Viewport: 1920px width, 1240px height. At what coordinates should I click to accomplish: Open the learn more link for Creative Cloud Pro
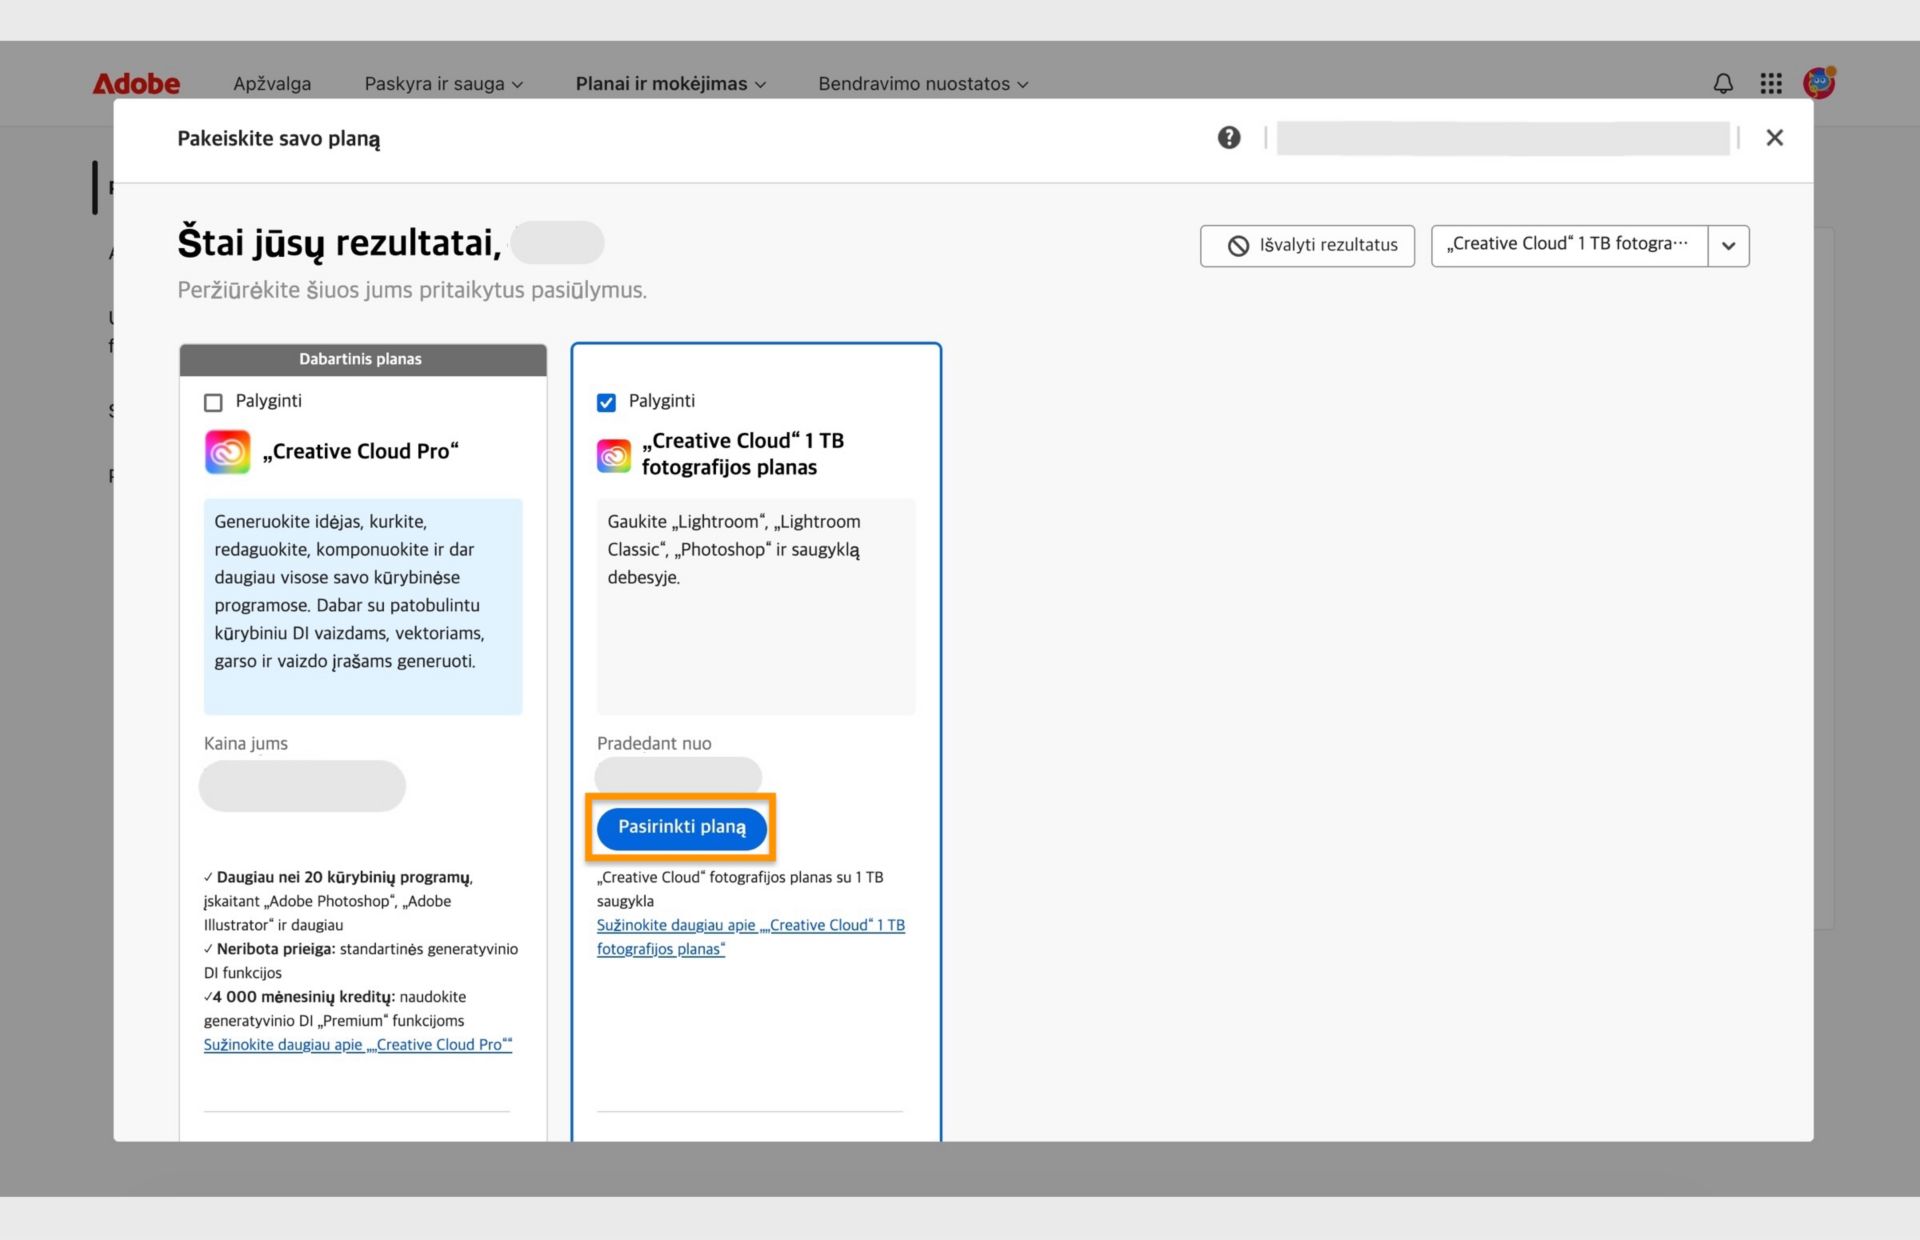(357, 1045)
